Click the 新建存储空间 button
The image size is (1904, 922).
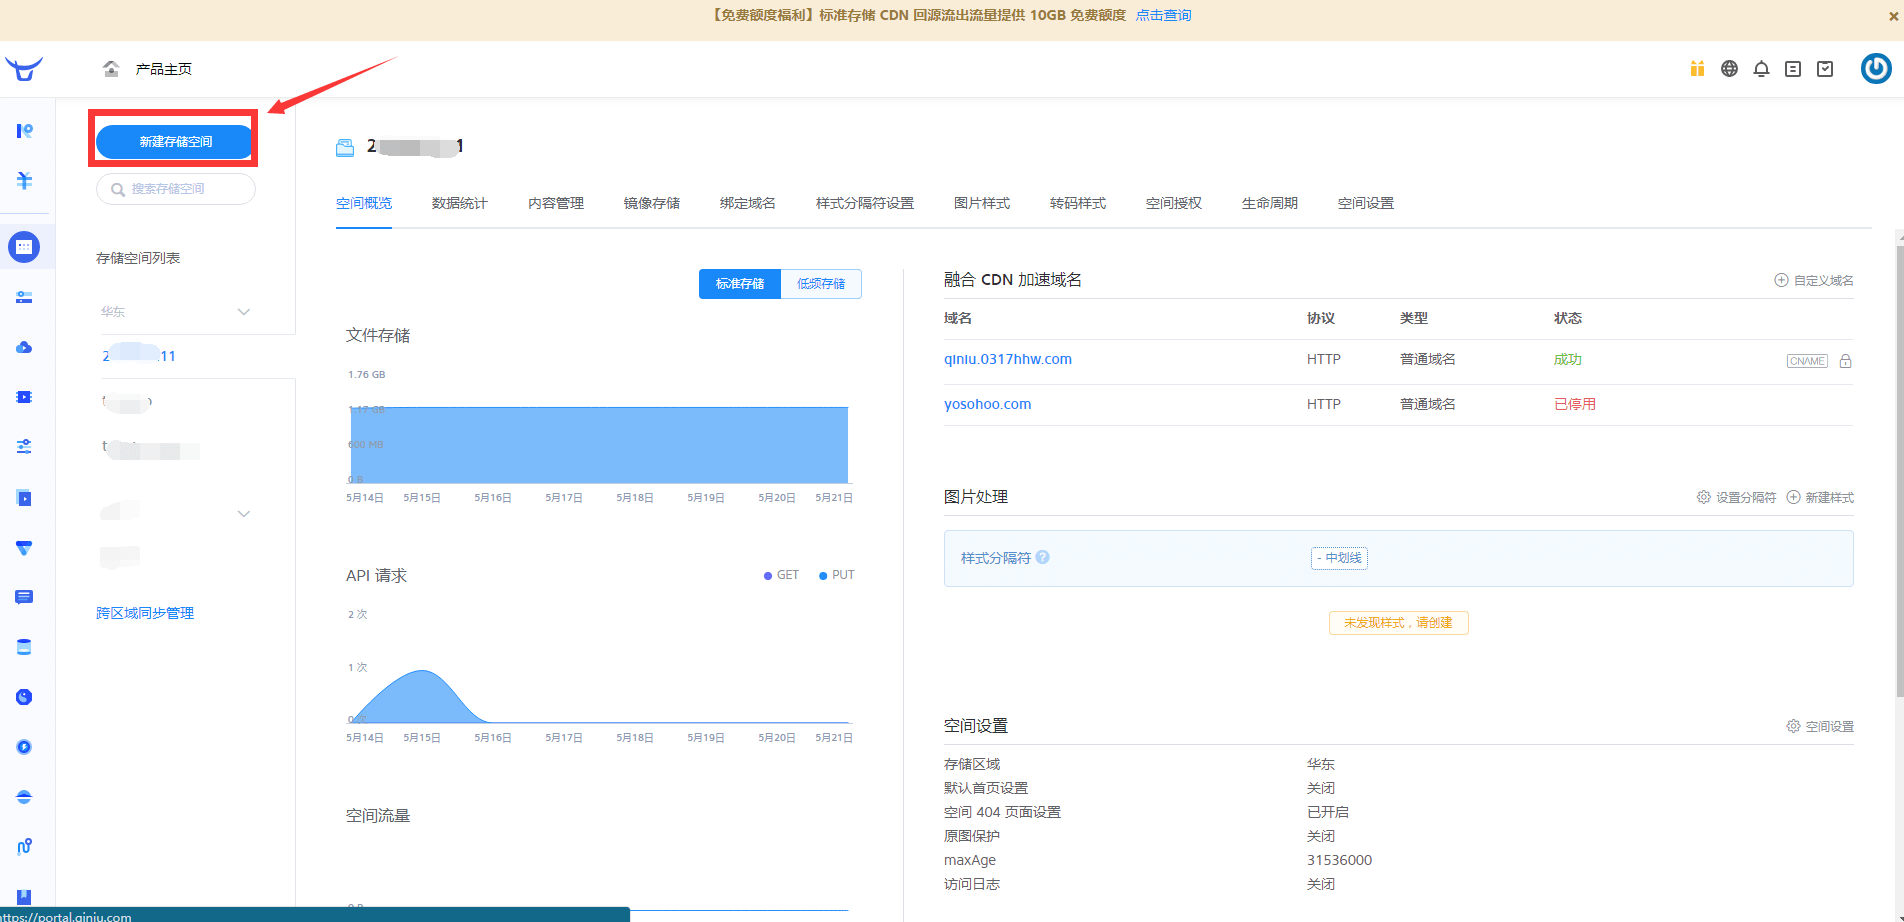pyautogui.click(x=175, y=141)
